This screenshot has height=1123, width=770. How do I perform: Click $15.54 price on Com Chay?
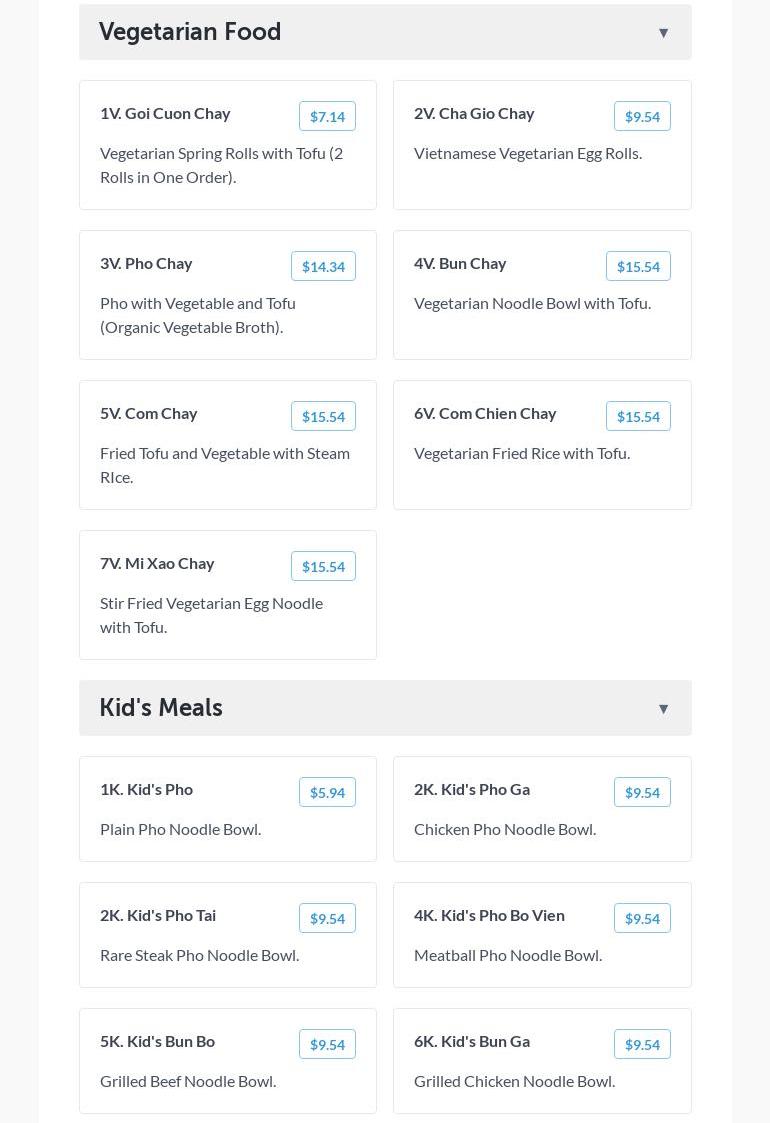323,416
